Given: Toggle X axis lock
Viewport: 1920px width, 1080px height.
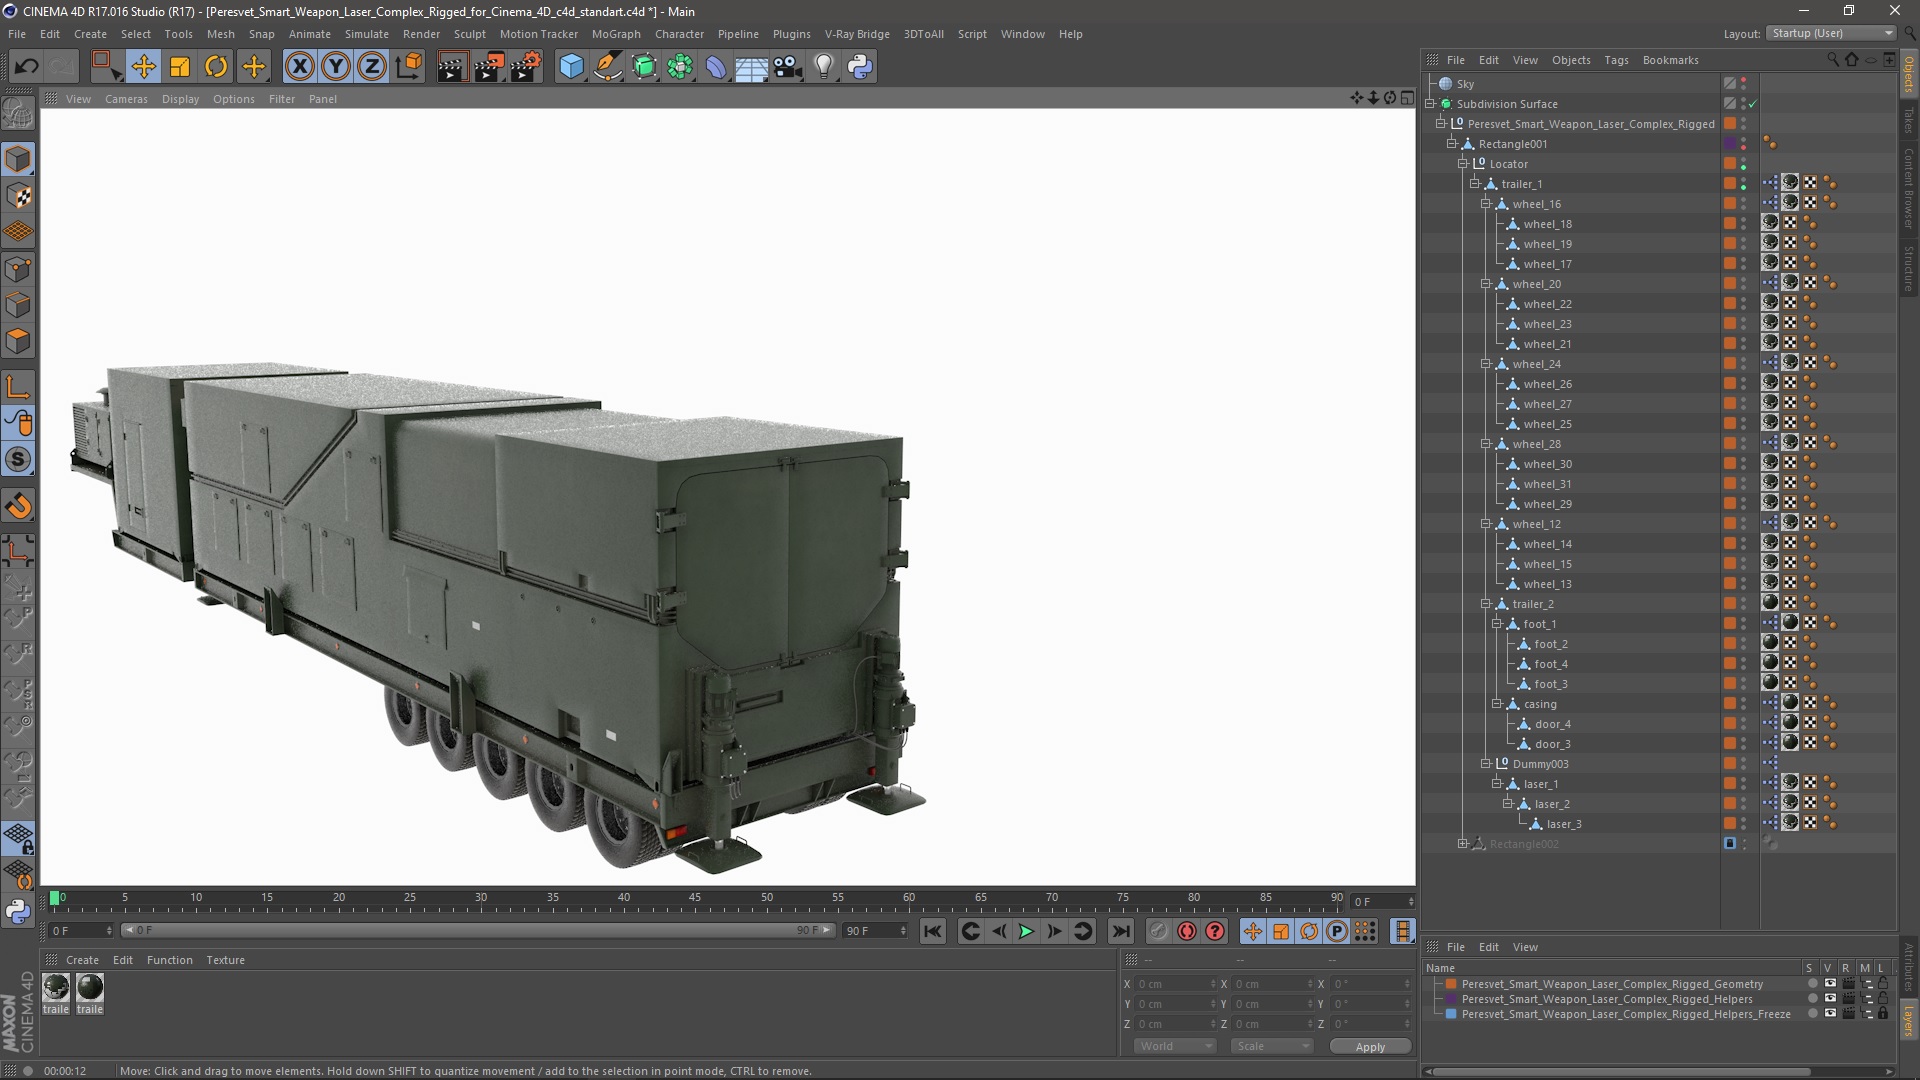Looking at the screenshot, I should (299, 67).
